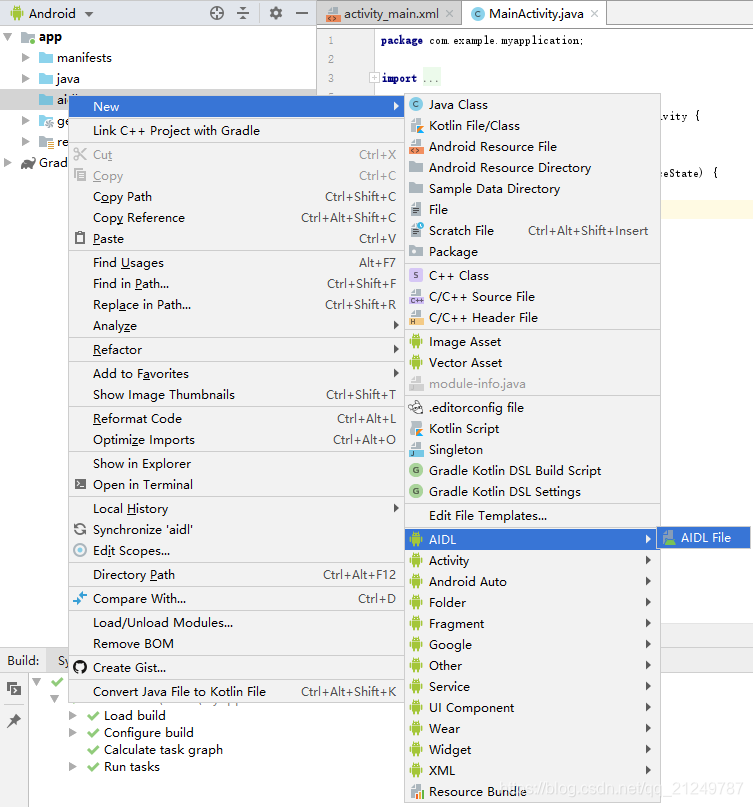Choose Show in Explorer
Viewport: 753px width, 807px height.
pos(236,464)
